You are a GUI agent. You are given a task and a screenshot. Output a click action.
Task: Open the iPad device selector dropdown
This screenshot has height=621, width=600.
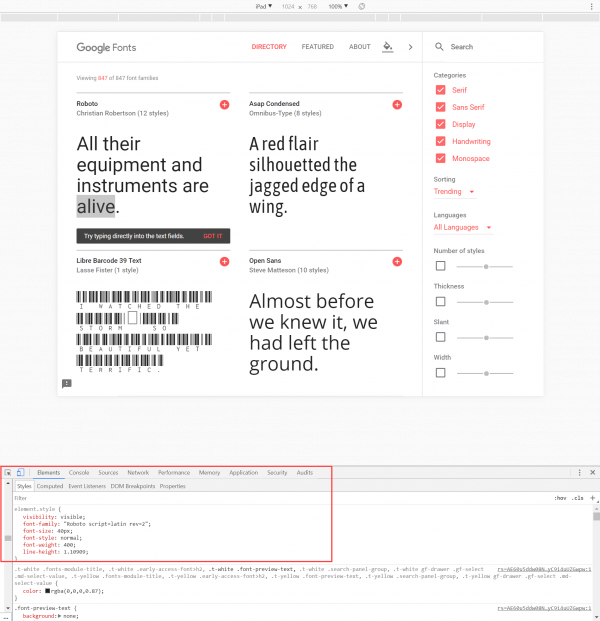pos(264,6)
